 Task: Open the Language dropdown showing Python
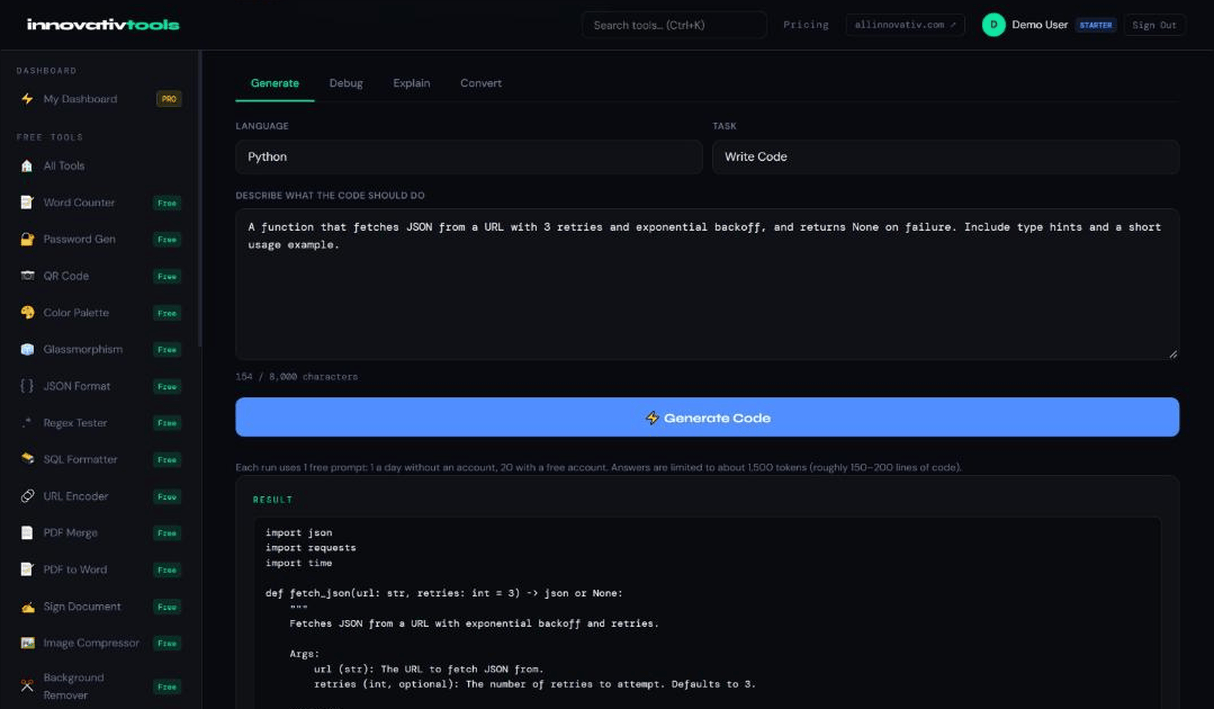[x=469, y=157]
